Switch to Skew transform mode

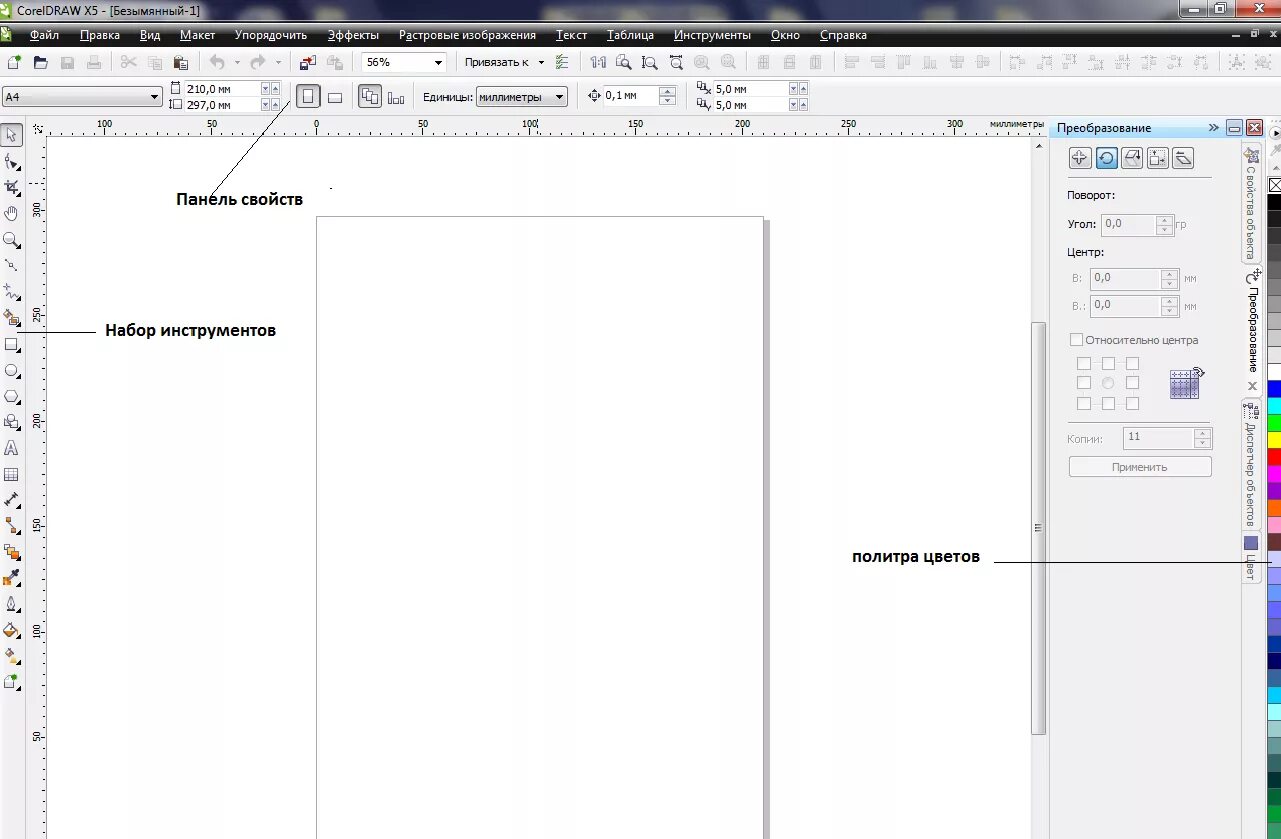pos(1183,158)
